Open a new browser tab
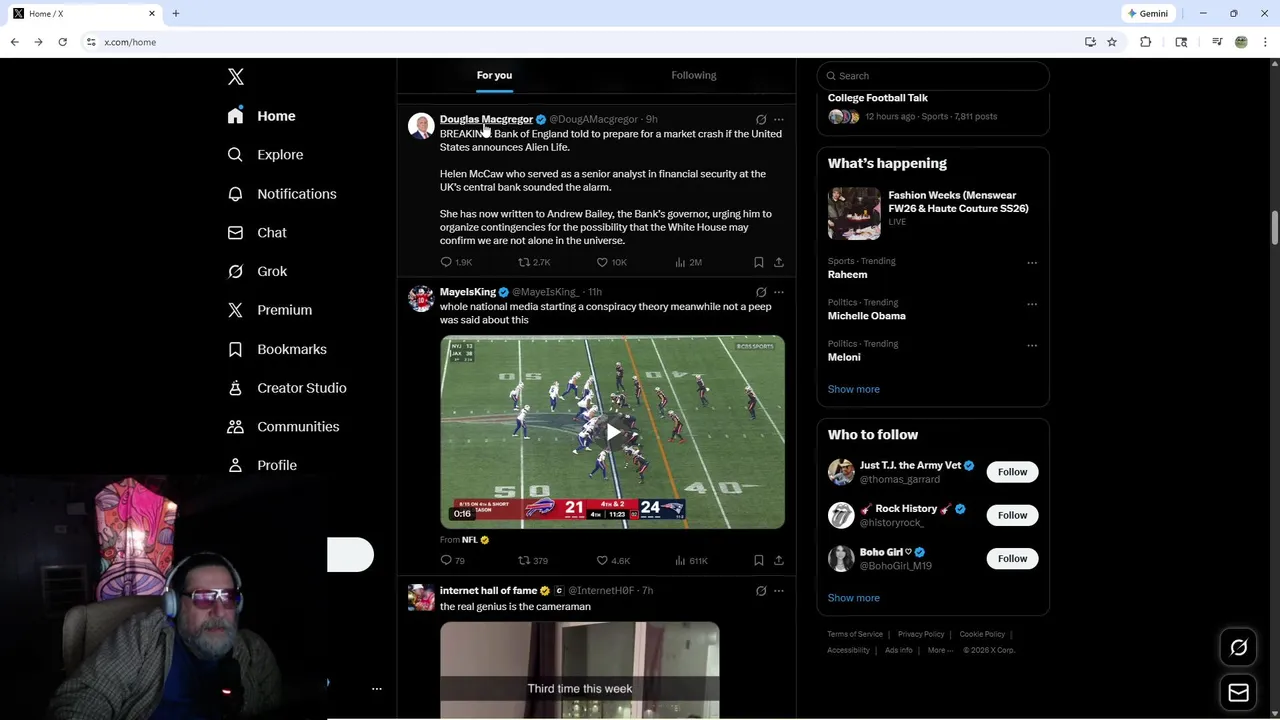Image resolution: width=1280 pixels, height=720 pixels. point(176,14)
